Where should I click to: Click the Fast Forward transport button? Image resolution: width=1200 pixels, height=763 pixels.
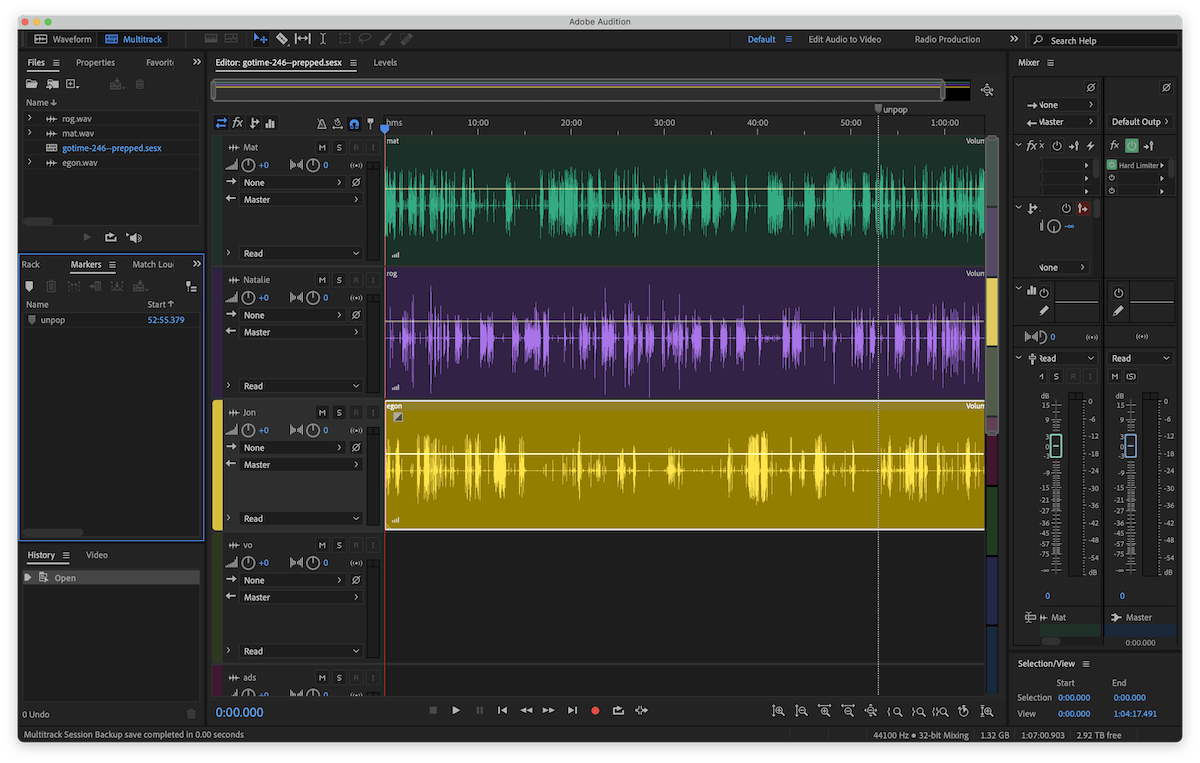point(548,710)
